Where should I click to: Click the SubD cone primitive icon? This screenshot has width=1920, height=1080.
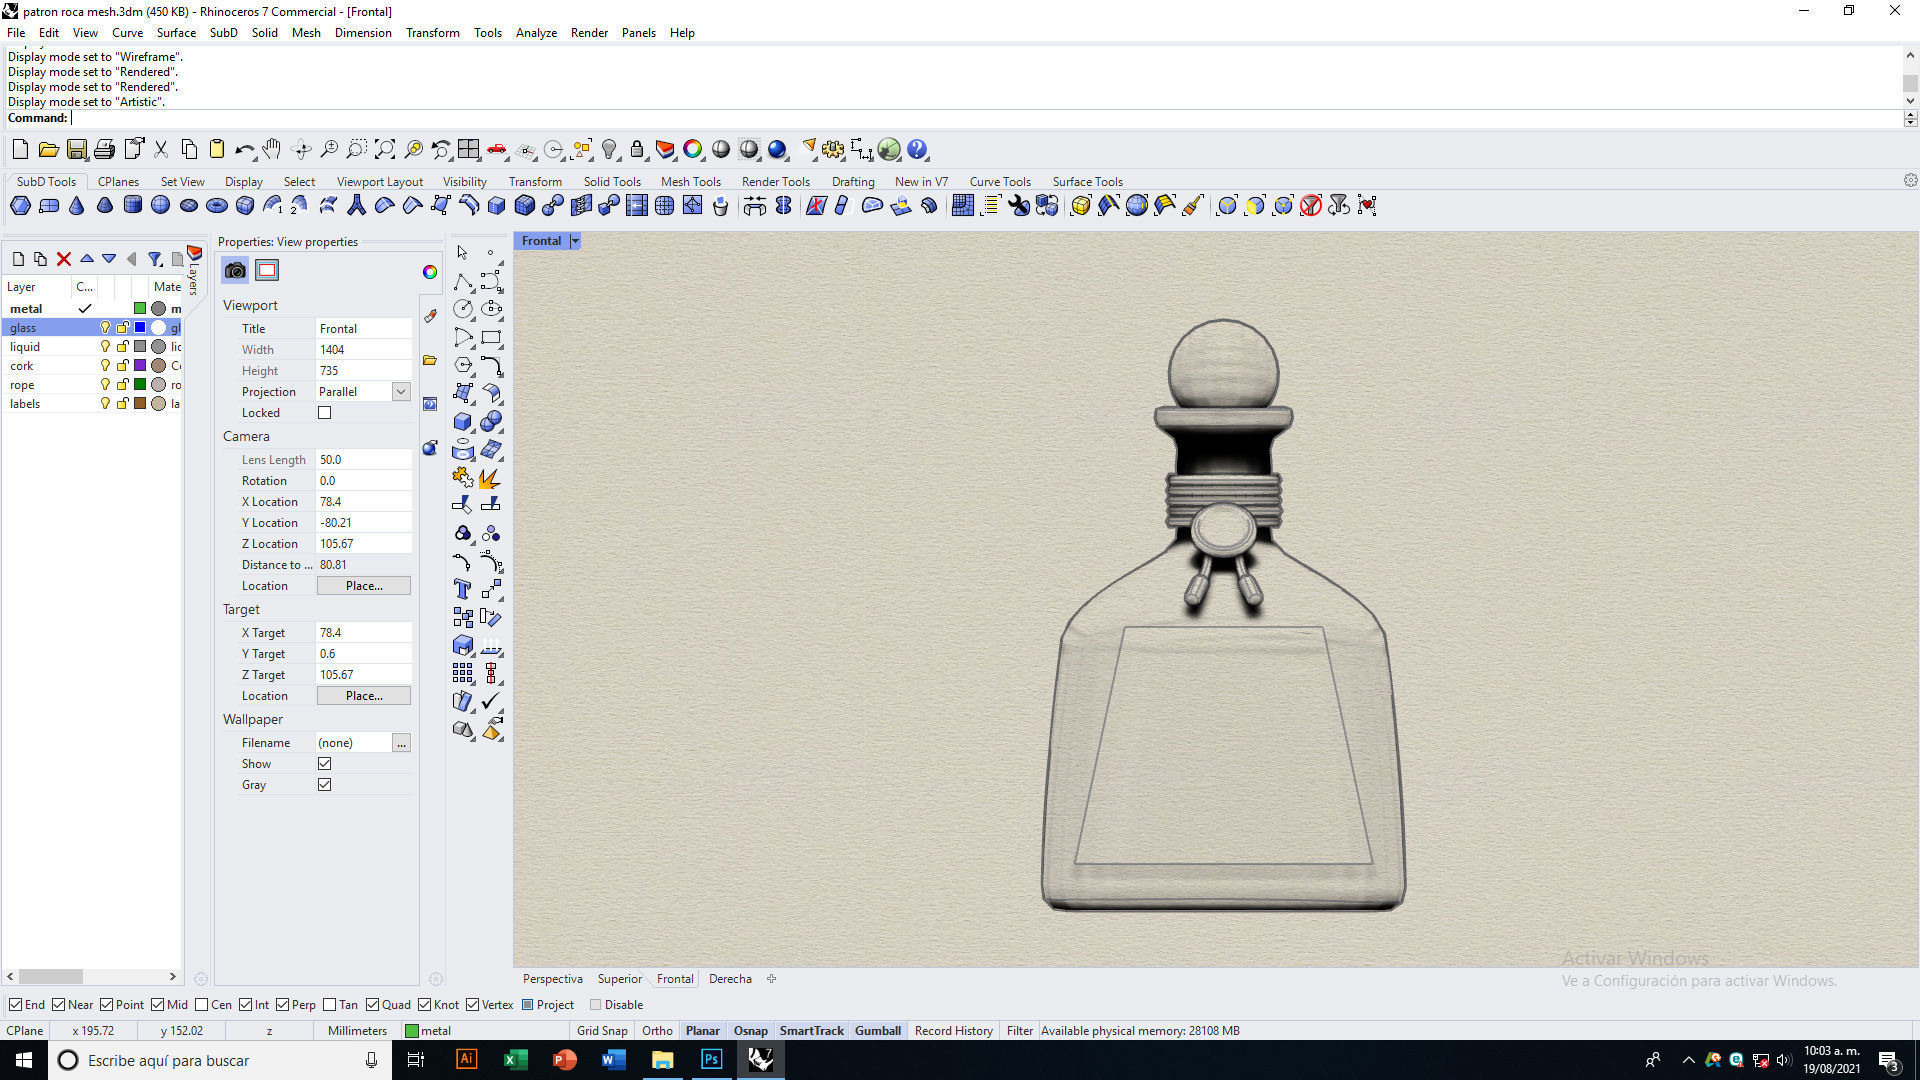click(x=77, y=206)
